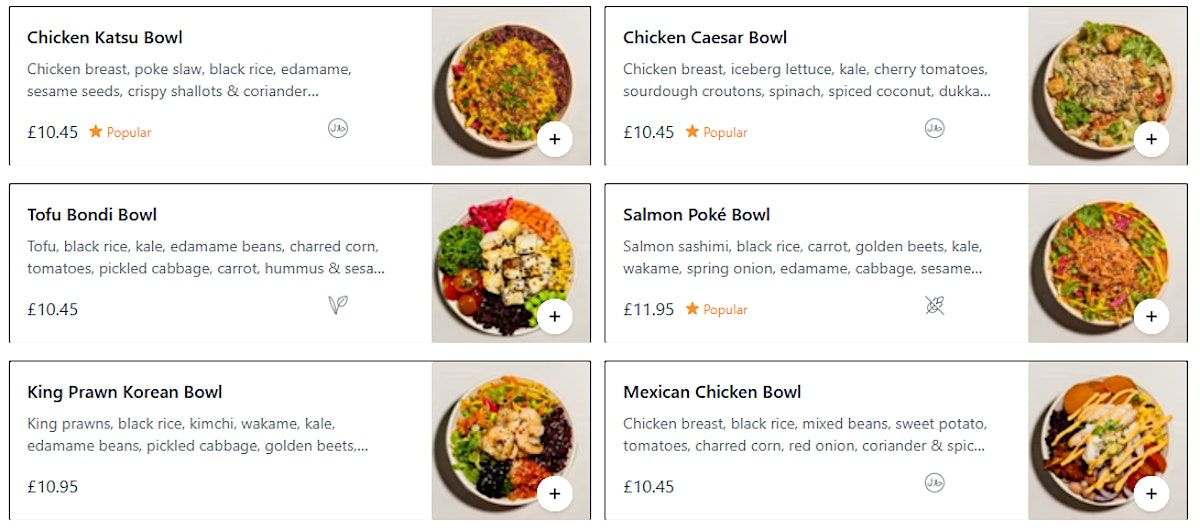Image resolution: width=1200 pixels, height=530 pixels.
Task: Click vegan leaf icon on Tofu Bondi Bowl
Action: click(338, 305)
